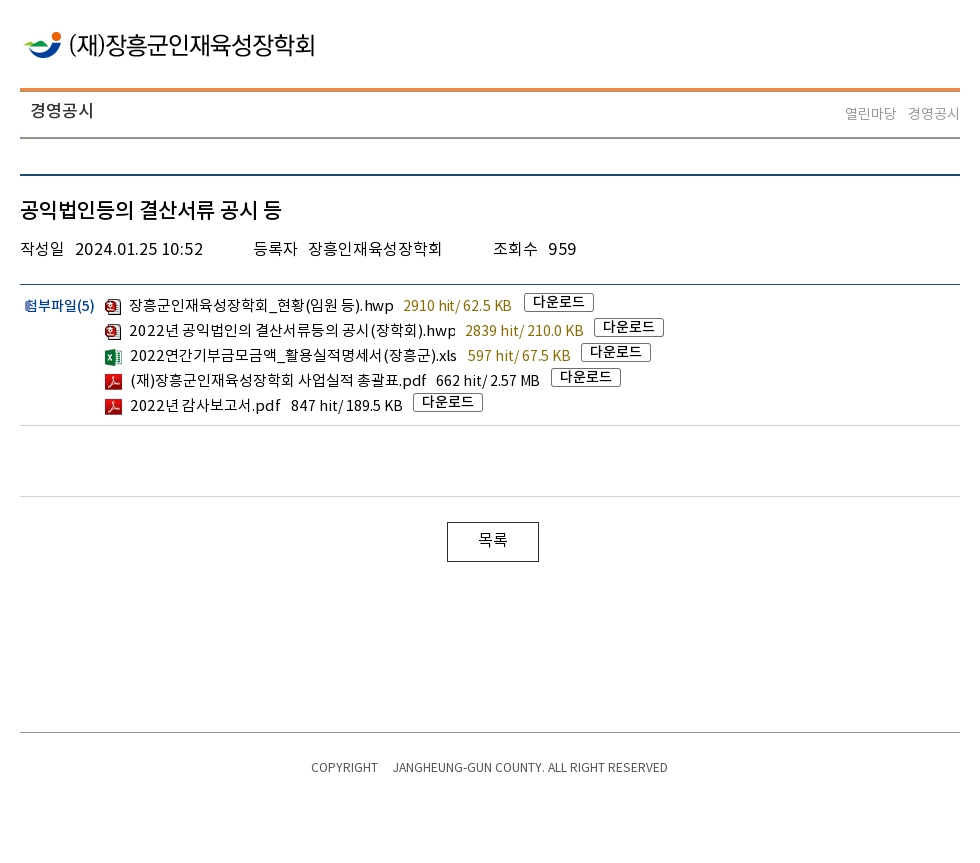Click the text 2839 hit/ 210.0 KB
980x863 pixels.
click(524, 331)
